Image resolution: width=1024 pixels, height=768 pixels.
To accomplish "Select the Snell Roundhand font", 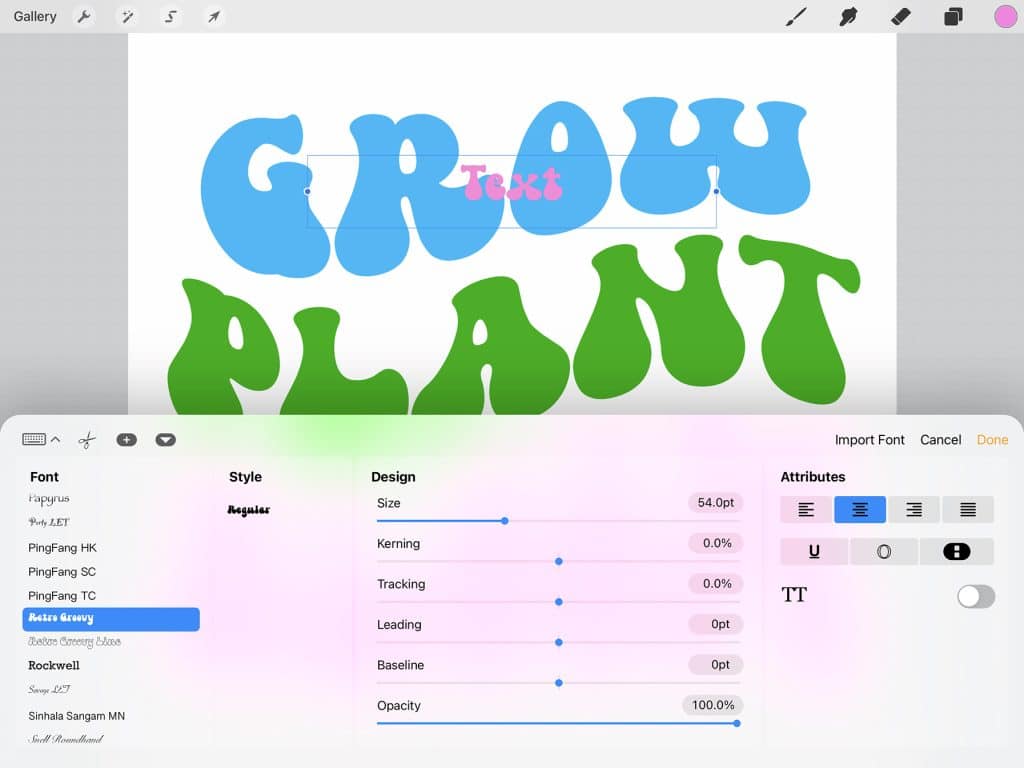I will point(65,740).
